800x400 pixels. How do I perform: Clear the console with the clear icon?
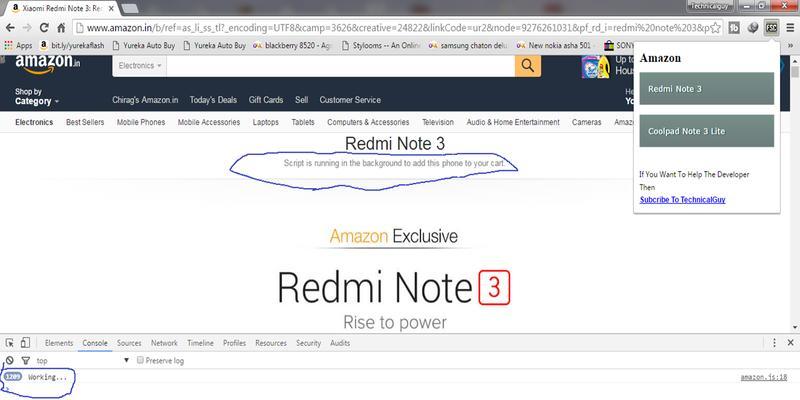pos(10,360)
